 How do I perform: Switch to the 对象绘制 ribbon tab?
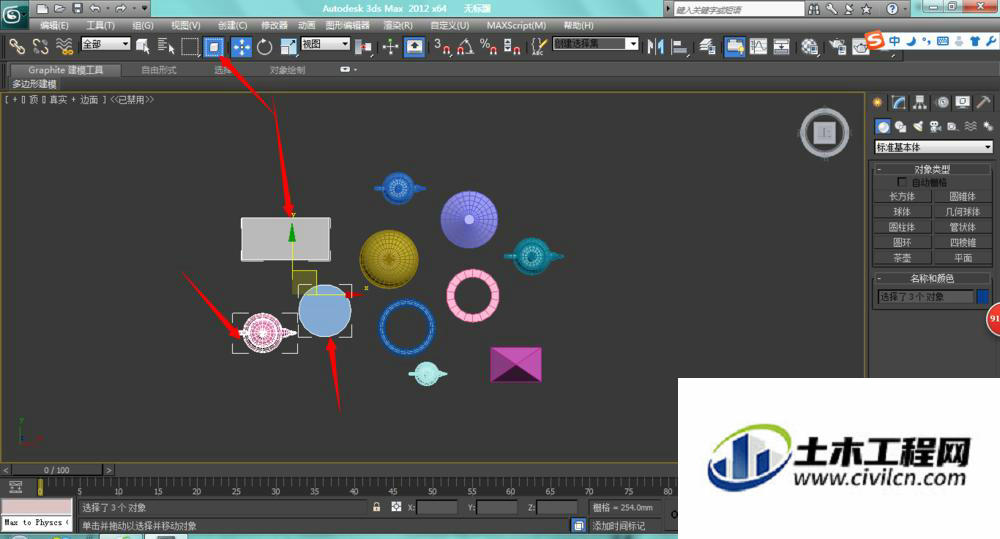(287, 70)
